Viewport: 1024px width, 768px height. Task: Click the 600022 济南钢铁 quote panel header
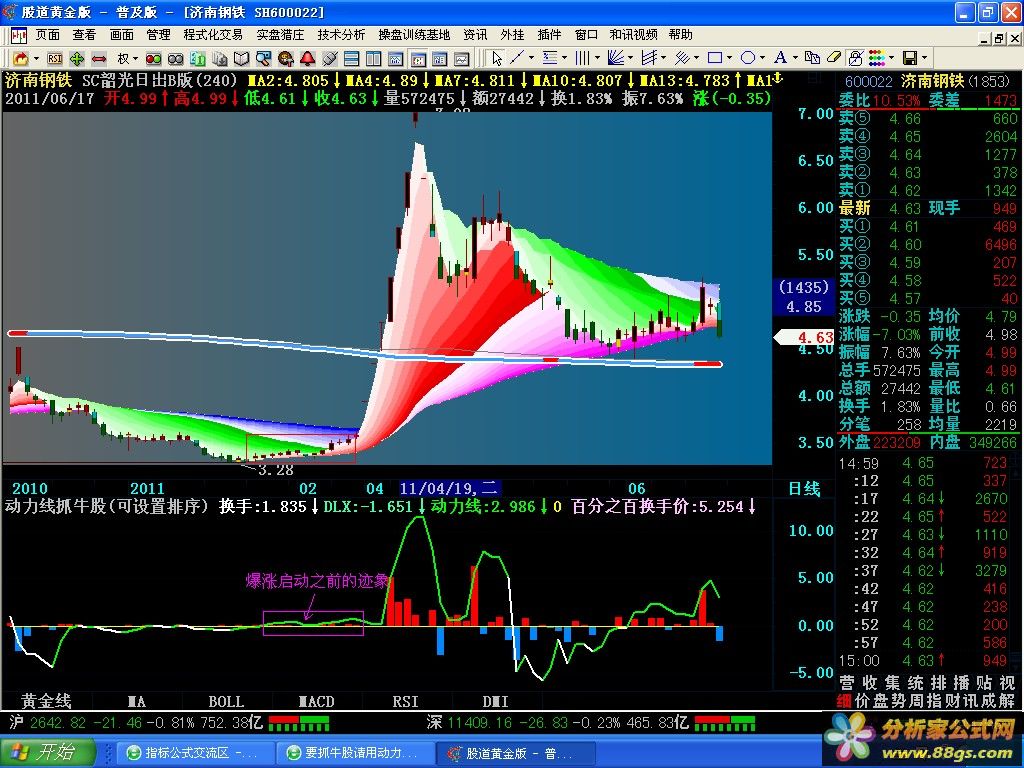(x=927, y=81)
